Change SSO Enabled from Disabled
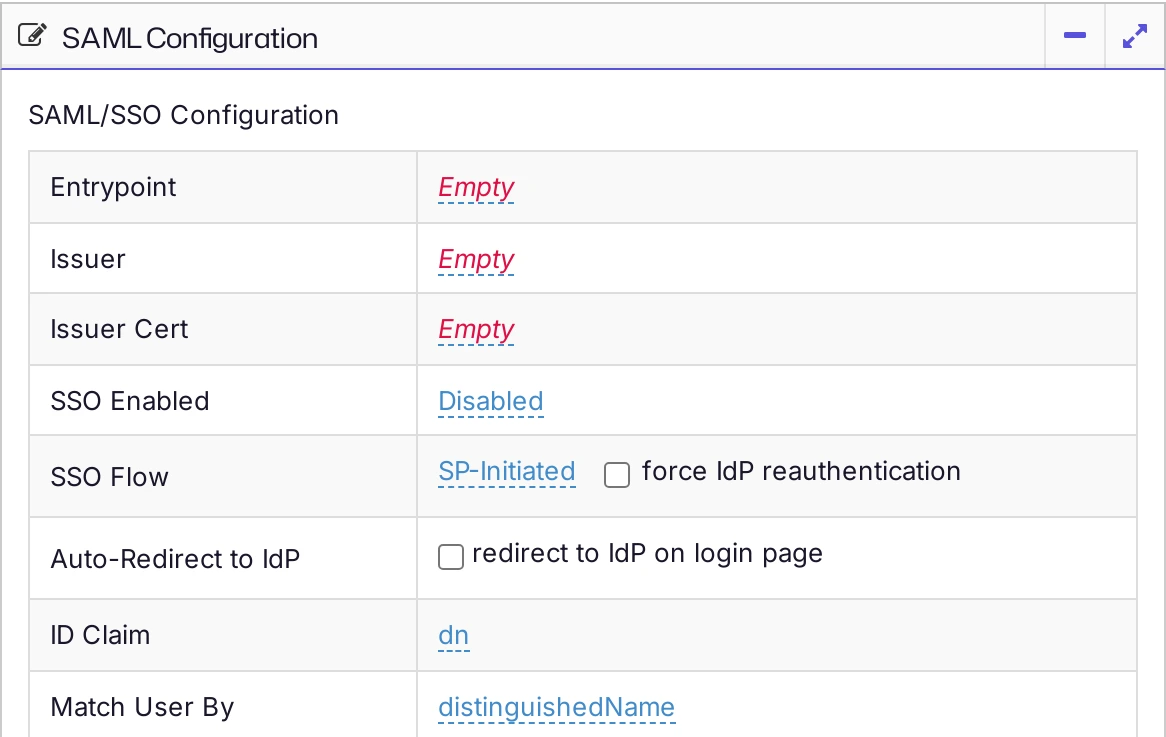1166x737 pixels. (x=491, y=402)
